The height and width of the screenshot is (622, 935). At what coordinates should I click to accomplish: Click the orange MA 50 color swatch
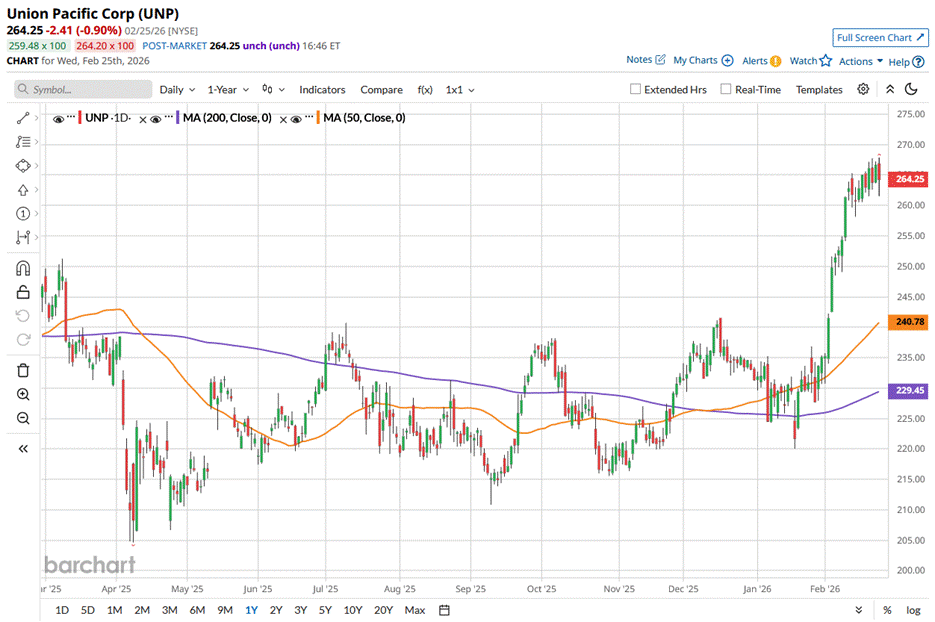coord(319,118)
